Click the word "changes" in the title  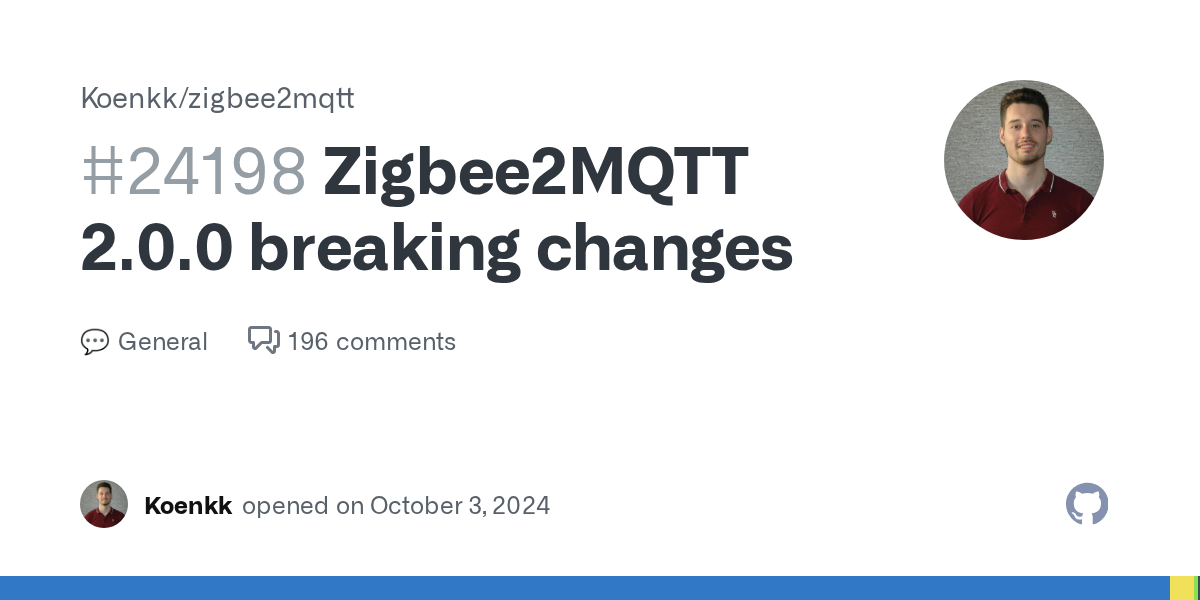pos(665,249)
